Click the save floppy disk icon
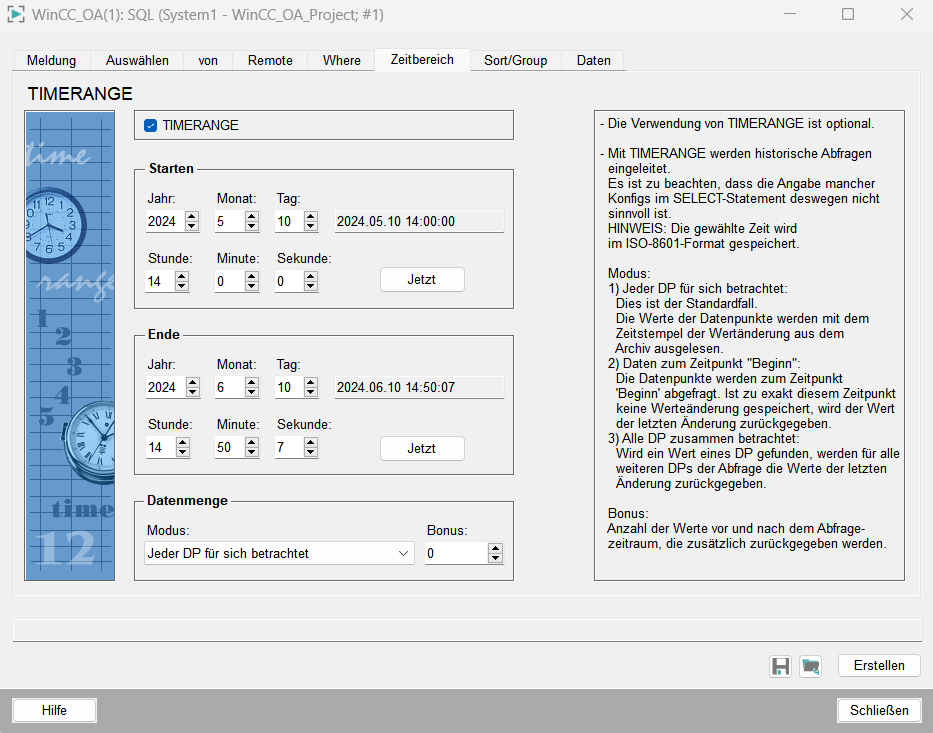This screenshot has width=933, height=733. click(x=780, y=666)
